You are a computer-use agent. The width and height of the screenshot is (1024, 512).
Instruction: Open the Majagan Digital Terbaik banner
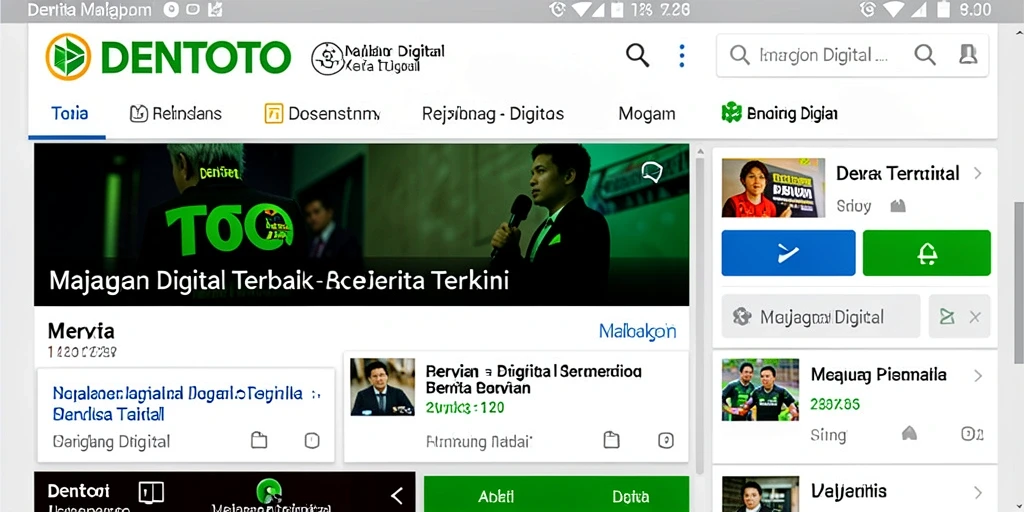pos(361,225)
